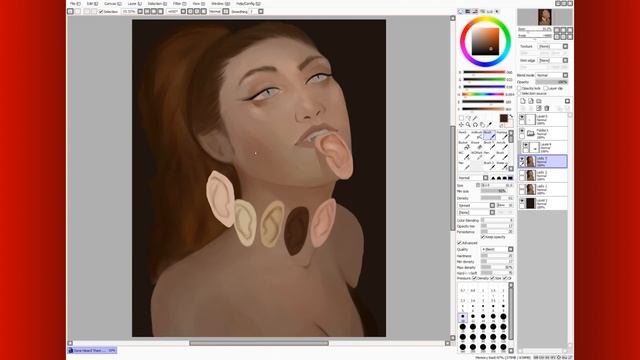Select the hand pan tool
Image resolution: width=640 pixels, height=360 pixels.
[x=482, y=124]
